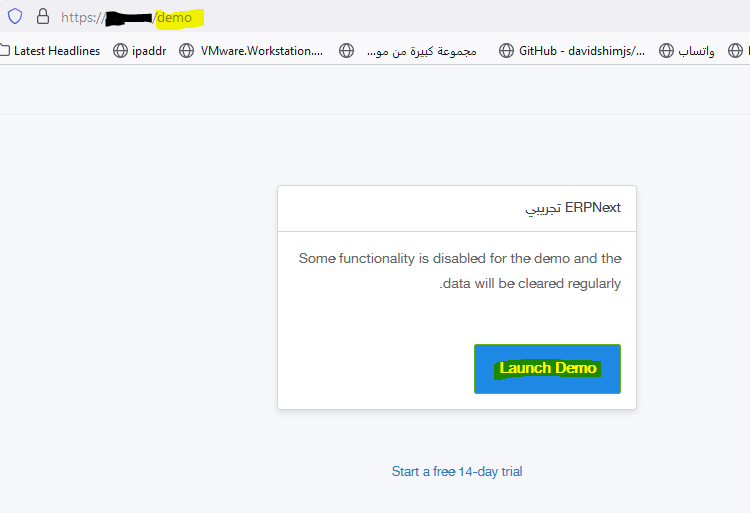Open the ipaddr bookmark
Image resolution: width=750 pixels, height=513 pixels.
[140, 51]
